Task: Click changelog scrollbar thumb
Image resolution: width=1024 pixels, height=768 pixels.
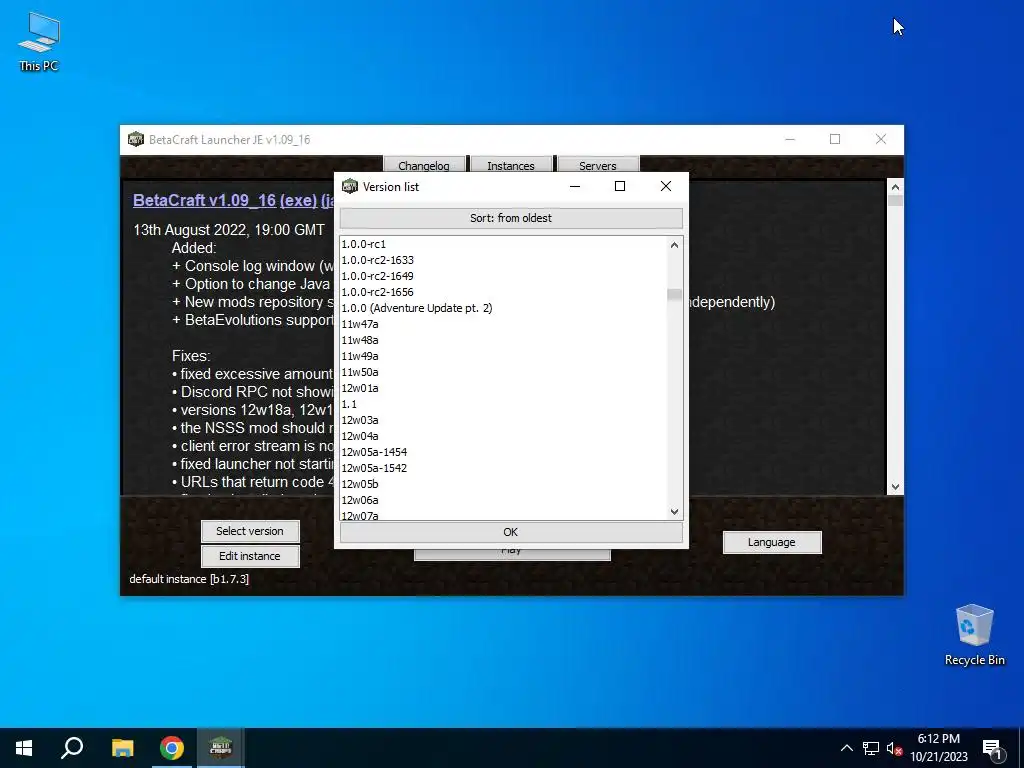Action: coord(895,201)
